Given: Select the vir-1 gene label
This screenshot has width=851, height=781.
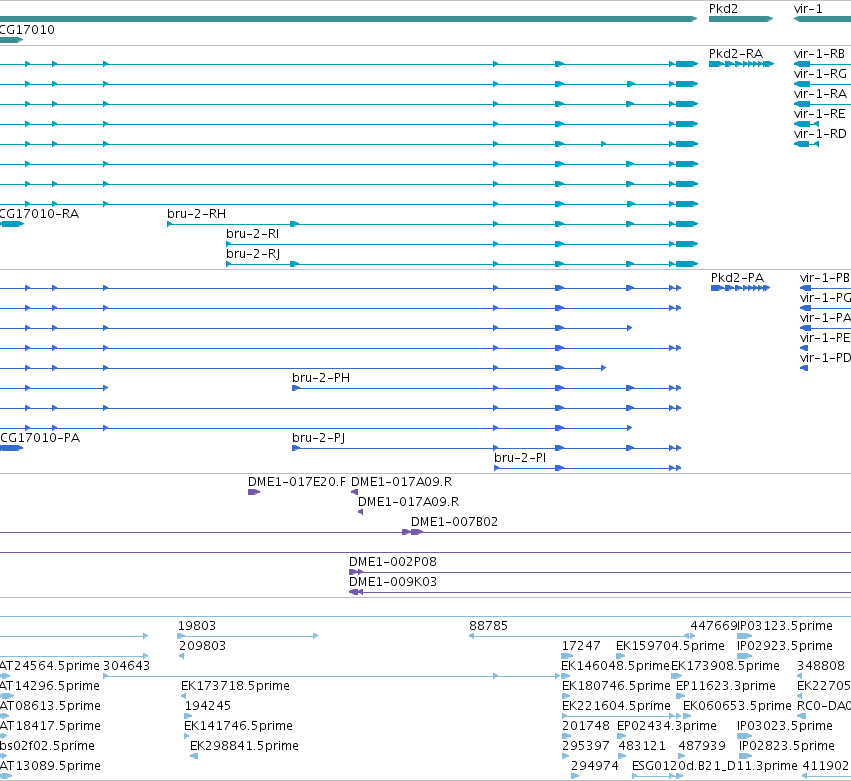Looking at the screenshot, I should pos(808,9).
